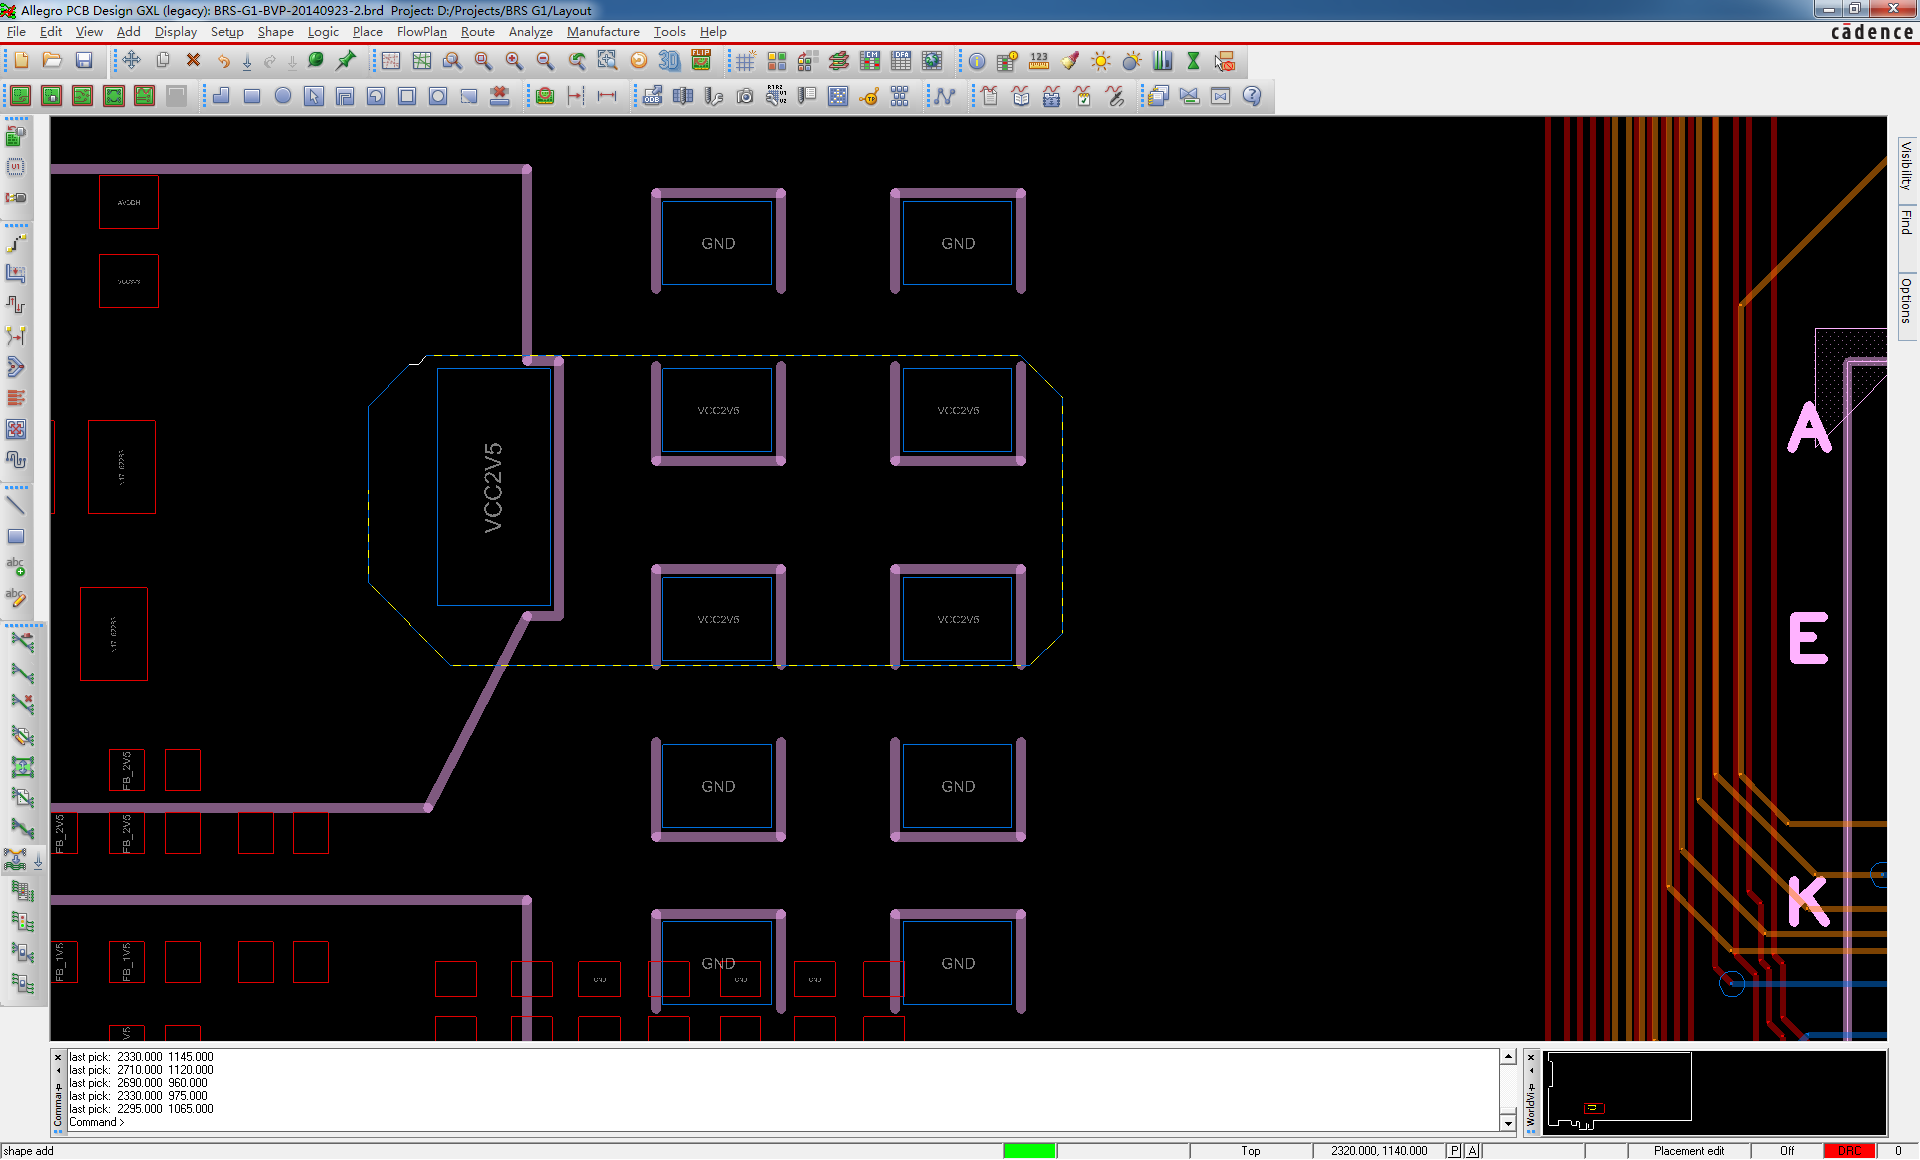Select the Copy tool
The height and width of the screenshot is (1160, 1920).
click(163, 61)
